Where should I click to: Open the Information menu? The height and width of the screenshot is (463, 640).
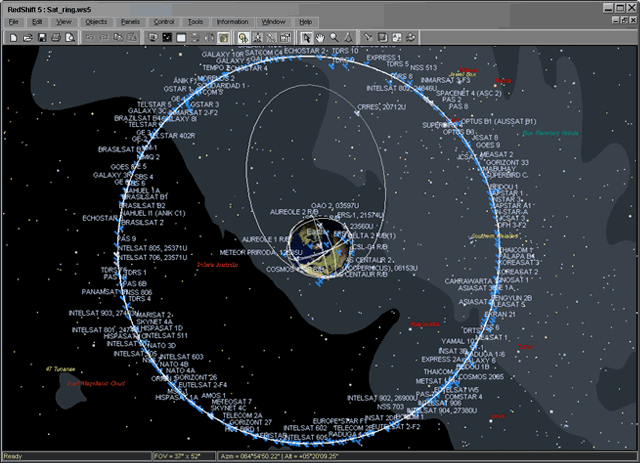pos(232,21)
